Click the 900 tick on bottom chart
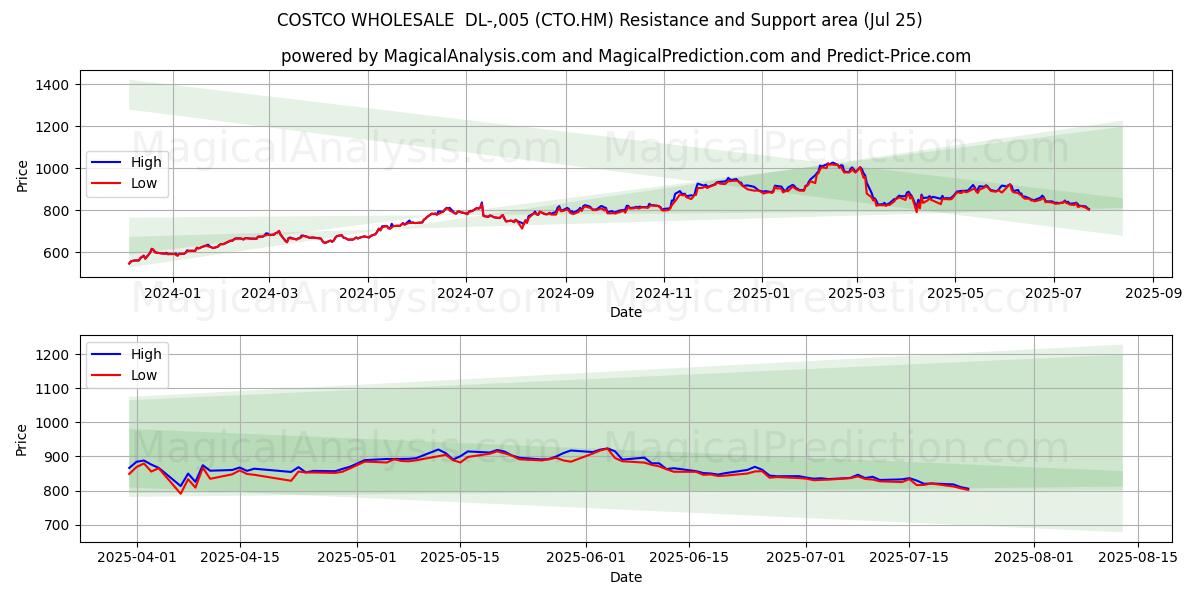 click(56, 457)
